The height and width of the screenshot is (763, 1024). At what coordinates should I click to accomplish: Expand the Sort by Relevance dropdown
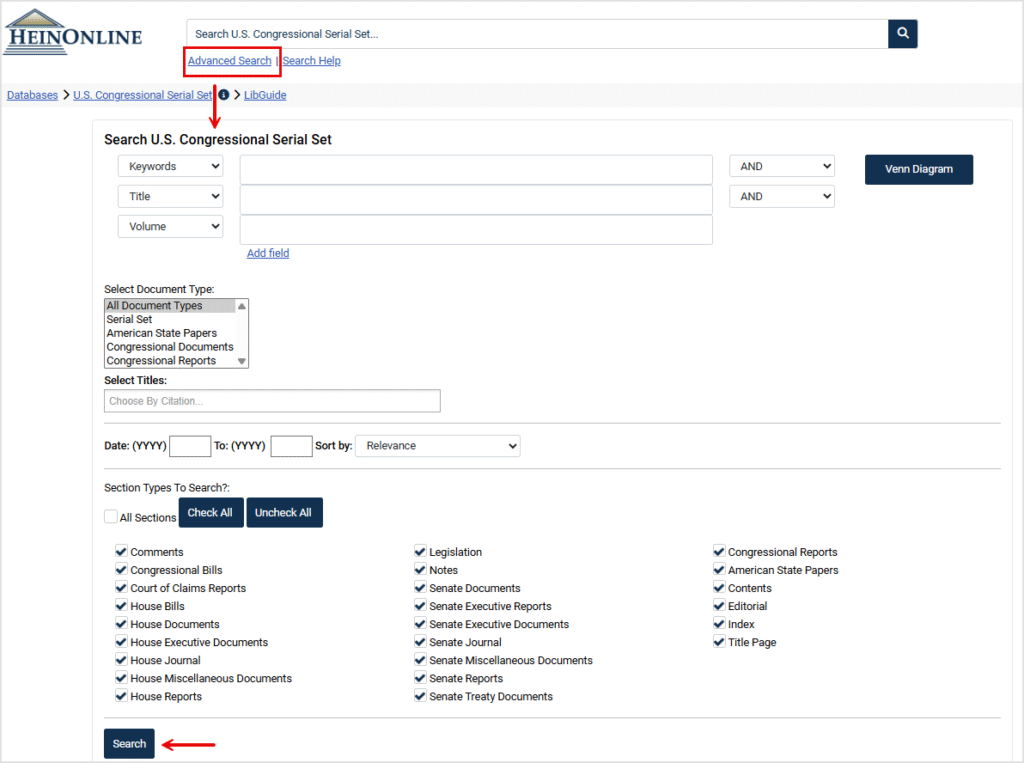coord(437,446)
